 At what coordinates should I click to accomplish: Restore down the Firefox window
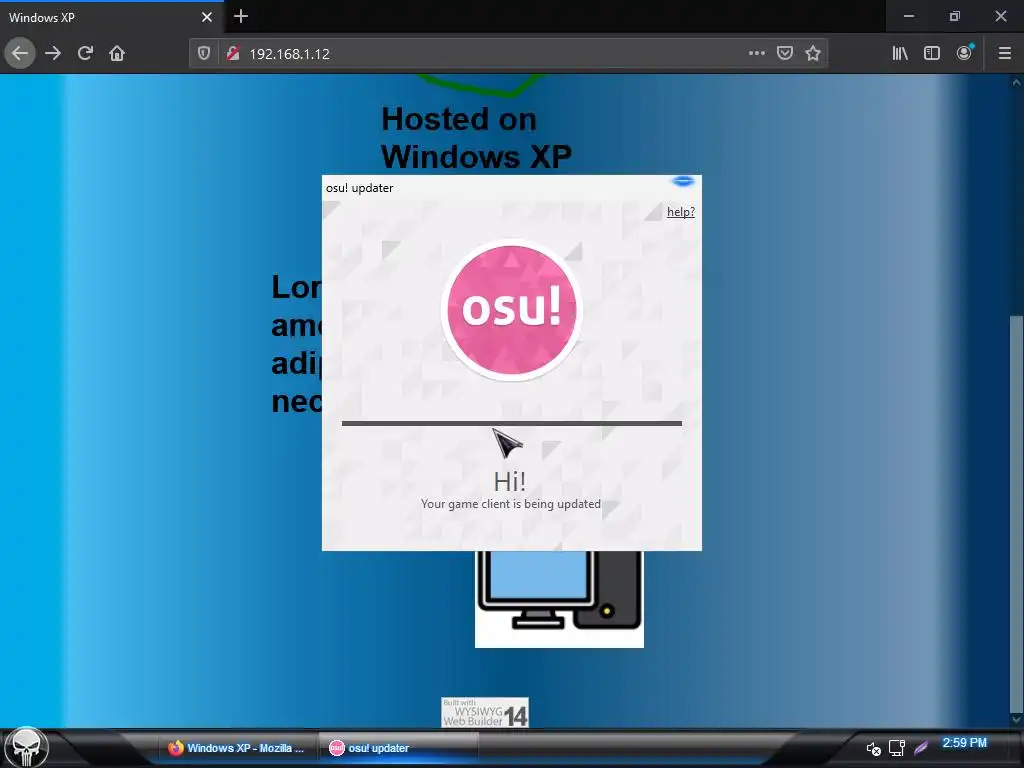coord(954,16)
